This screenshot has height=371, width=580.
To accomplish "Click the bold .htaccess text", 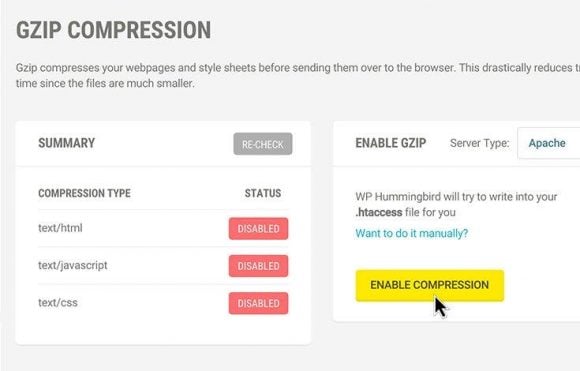I will click(379, 212).
